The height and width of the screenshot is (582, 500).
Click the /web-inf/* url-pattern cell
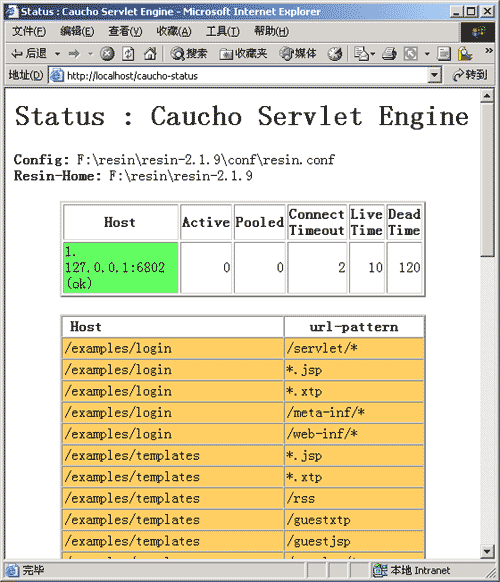pos(354,434)
